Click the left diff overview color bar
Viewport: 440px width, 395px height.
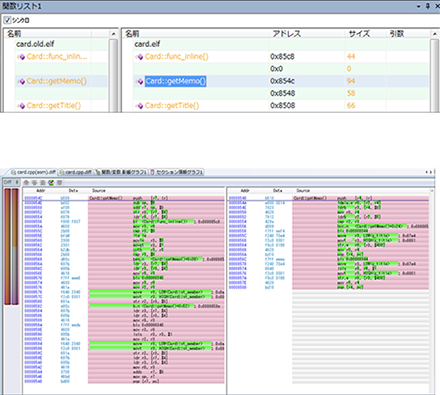pyautogui.click(x=7, y=246)
